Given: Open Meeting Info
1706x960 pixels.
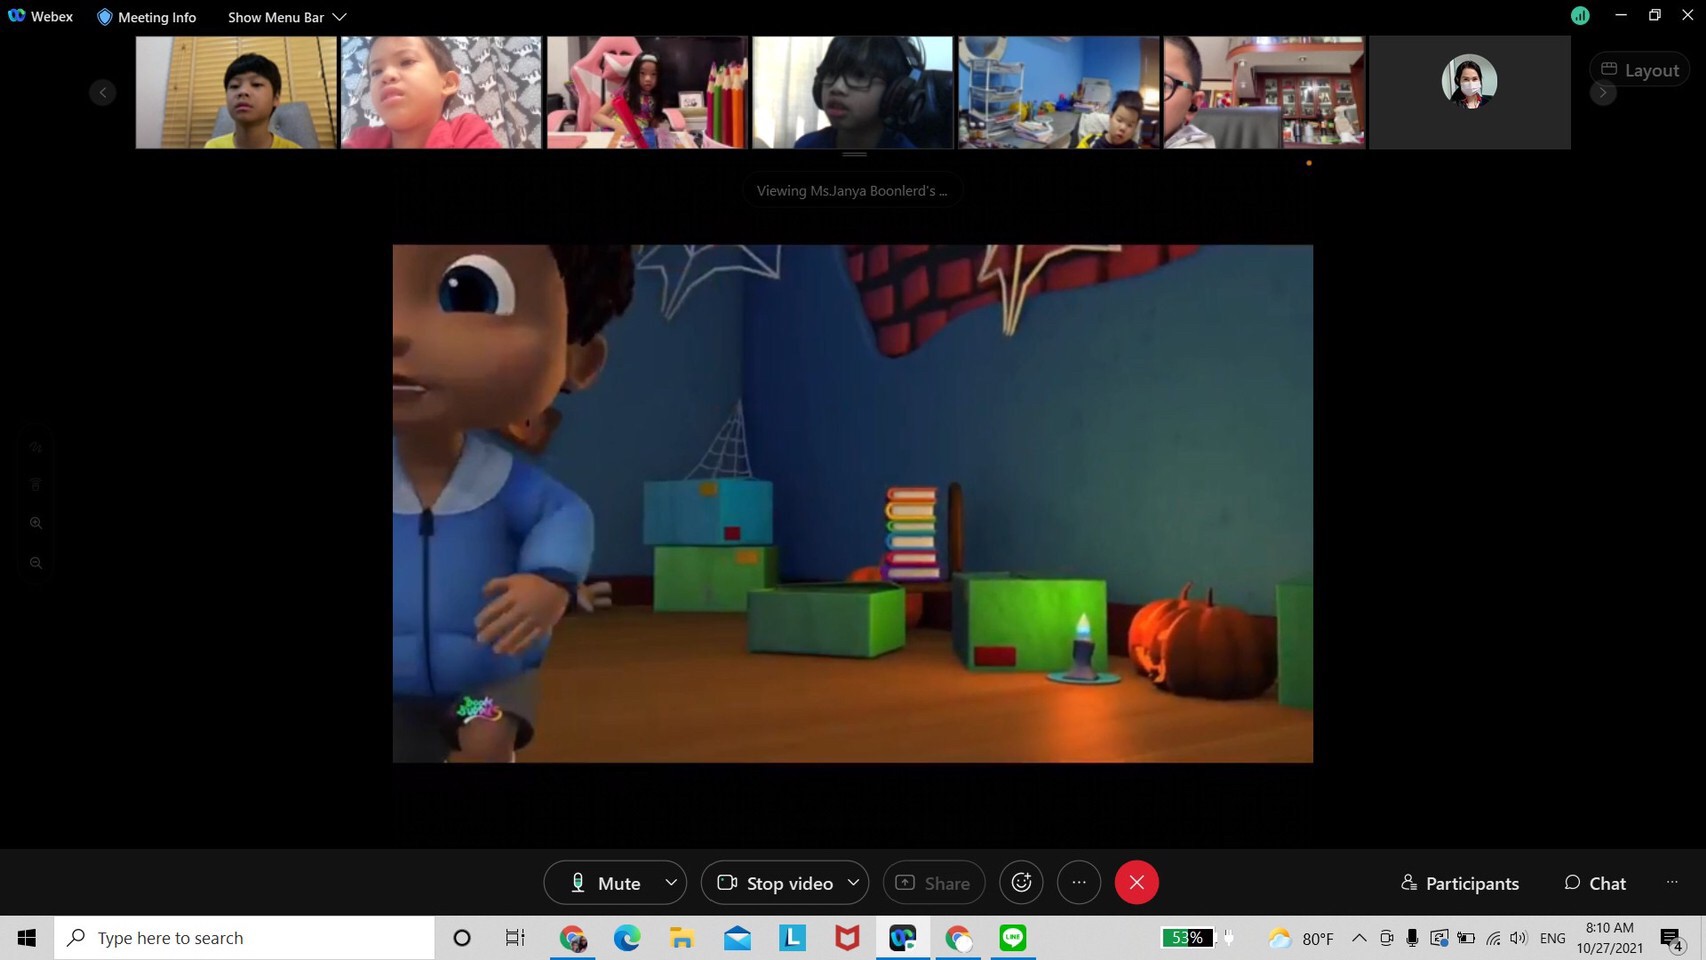Looking at the screenshot, I should (x=146, y=17).
